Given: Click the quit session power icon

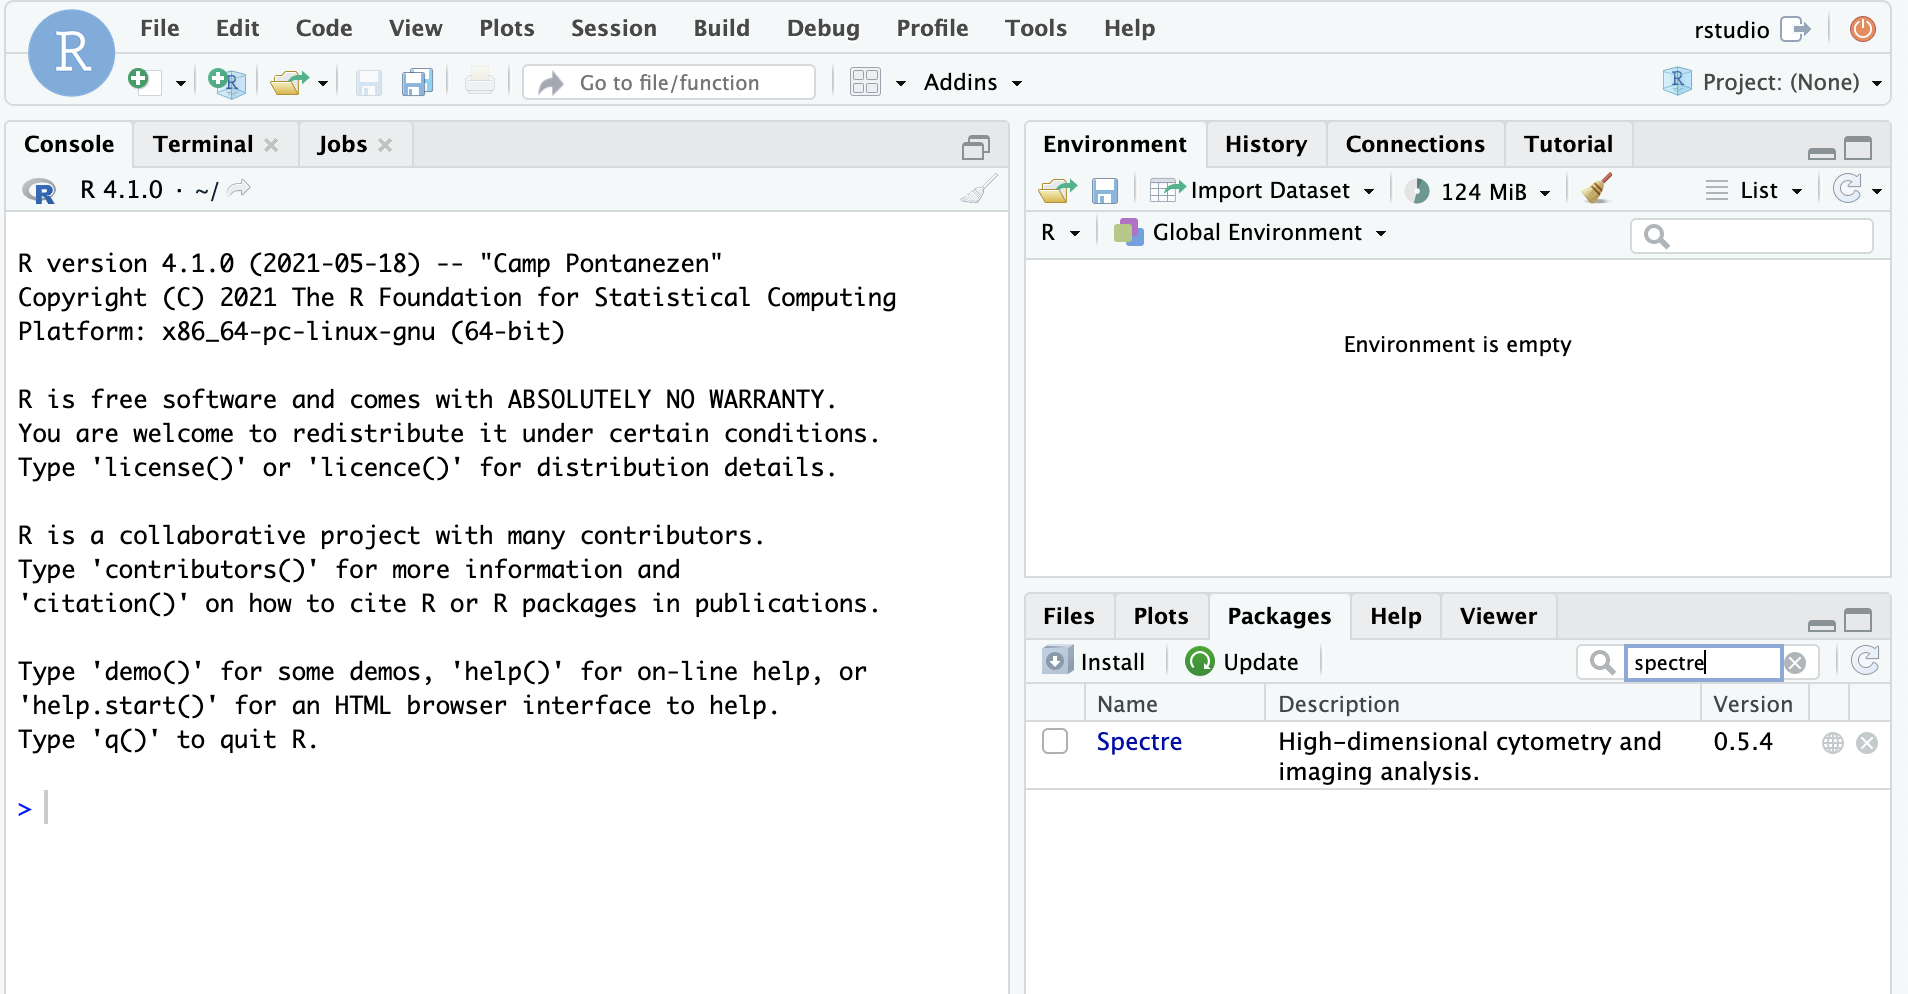Looking at the screenshot, I should click(x=1862, y=29).
